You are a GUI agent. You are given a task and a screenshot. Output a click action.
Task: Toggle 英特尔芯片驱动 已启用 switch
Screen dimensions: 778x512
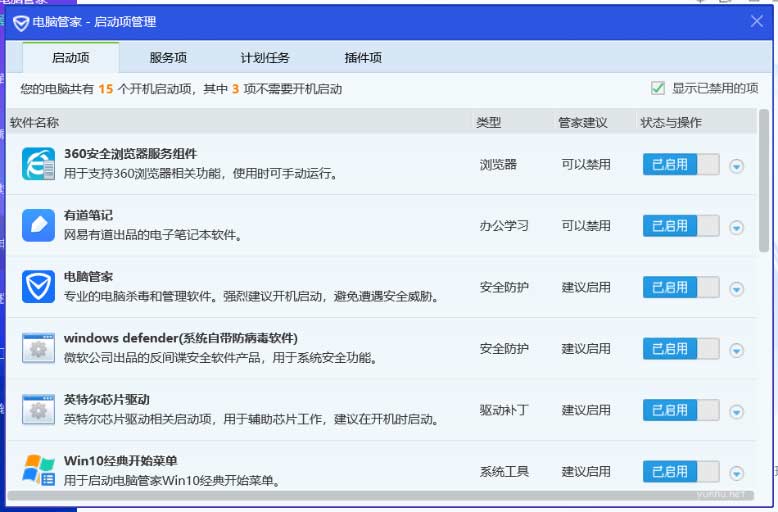(x=681, y=410)
